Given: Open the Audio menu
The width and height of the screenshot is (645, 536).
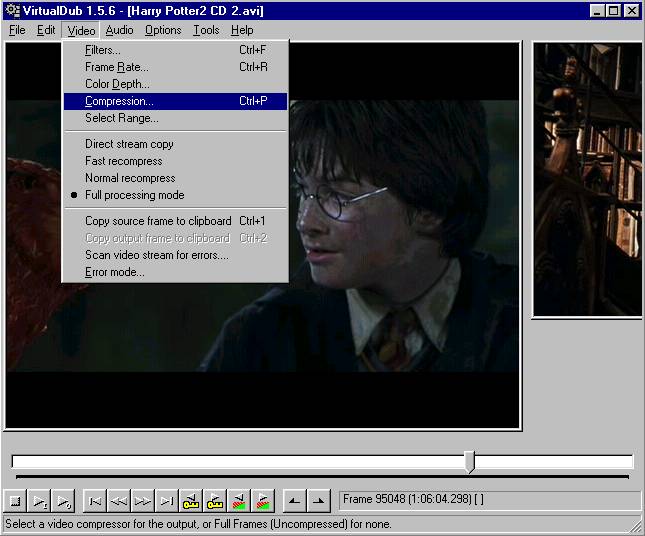Looking at the screenshot, I should tap(119, 30).
